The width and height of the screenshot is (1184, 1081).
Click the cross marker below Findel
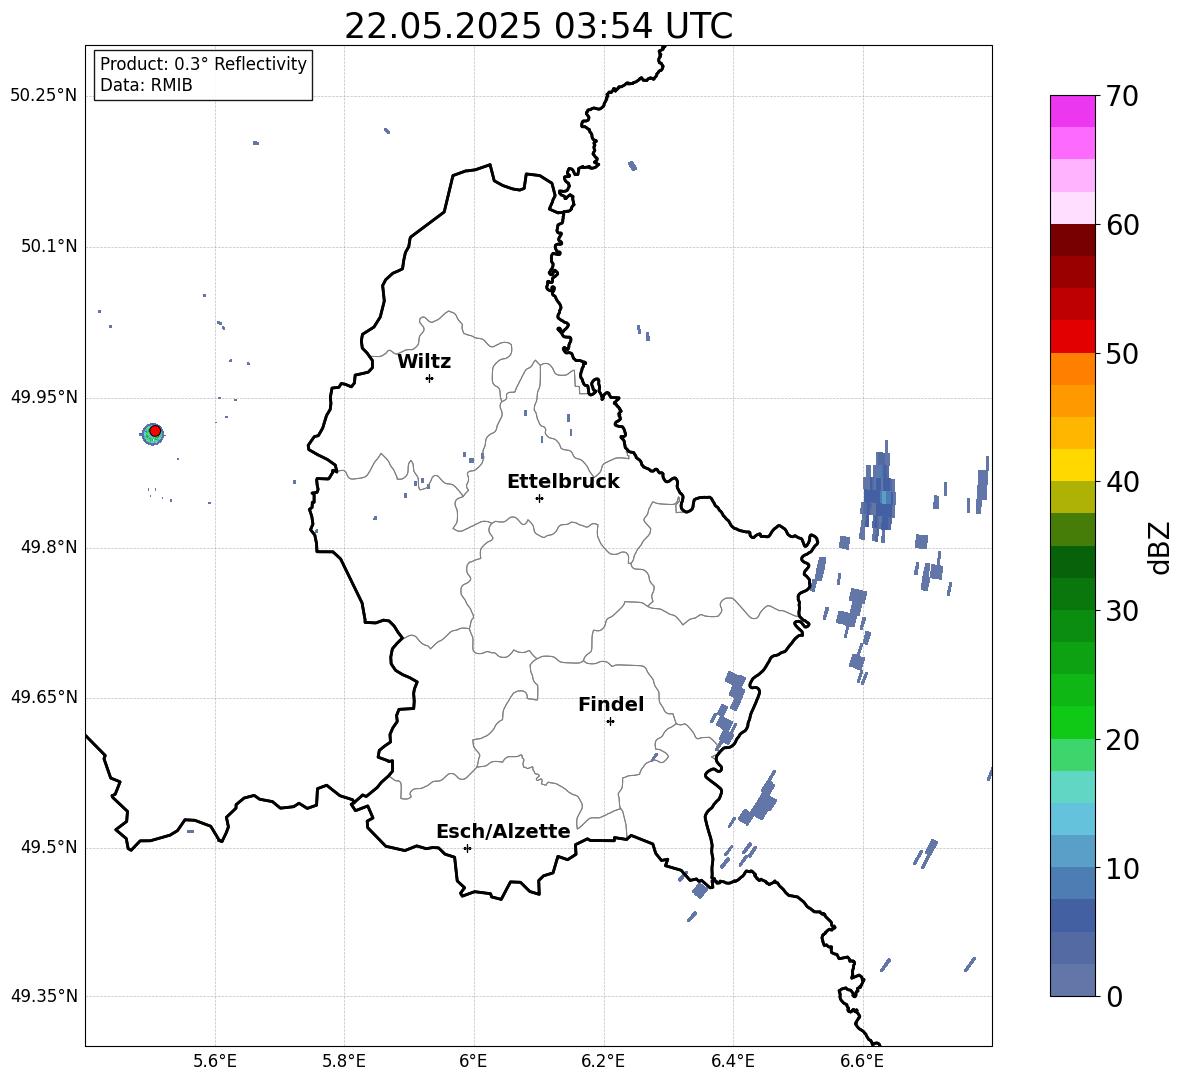pyautogui.click(x=610, y=722)
